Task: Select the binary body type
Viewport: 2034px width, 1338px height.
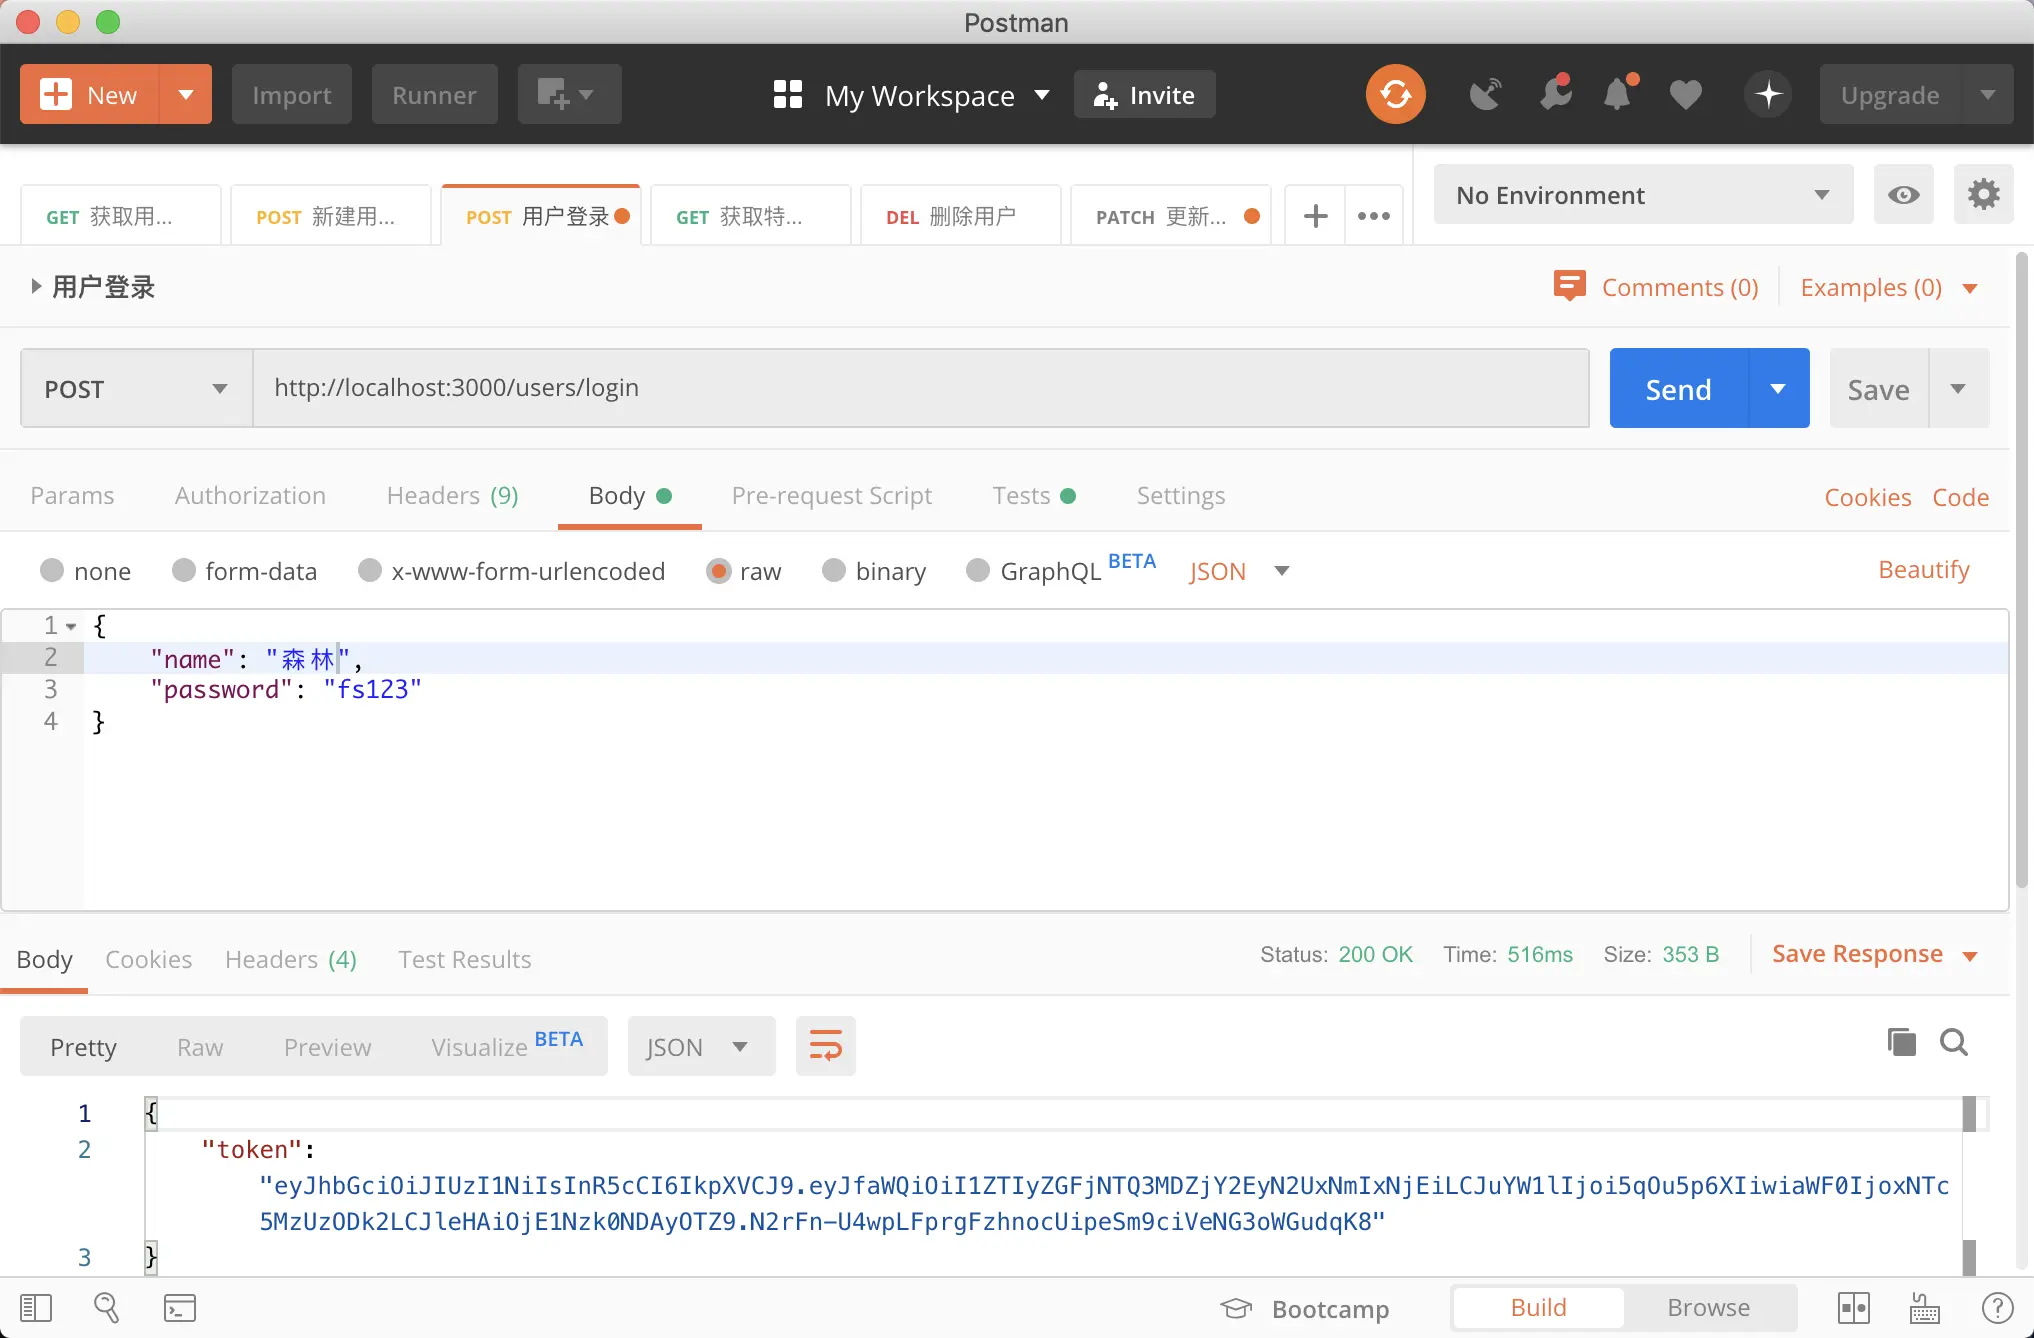Action: [834, 570]
